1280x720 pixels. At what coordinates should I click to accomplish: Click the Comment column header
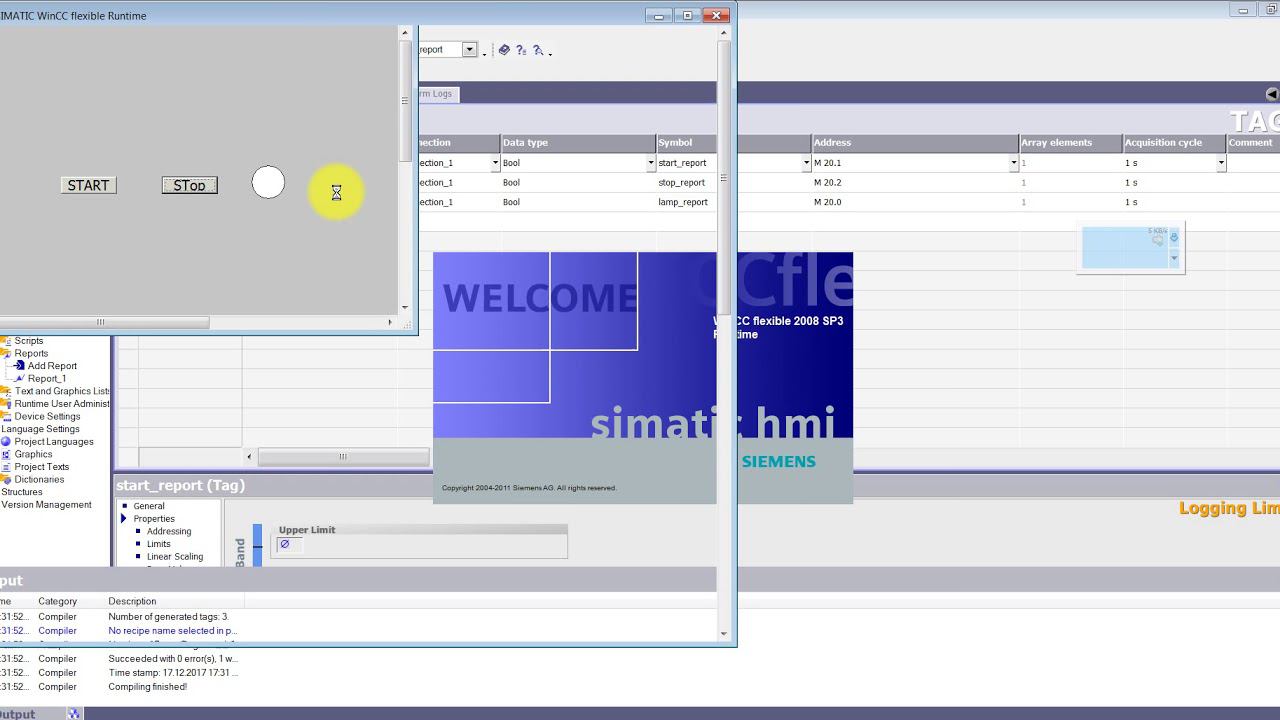pos(1253,143)
